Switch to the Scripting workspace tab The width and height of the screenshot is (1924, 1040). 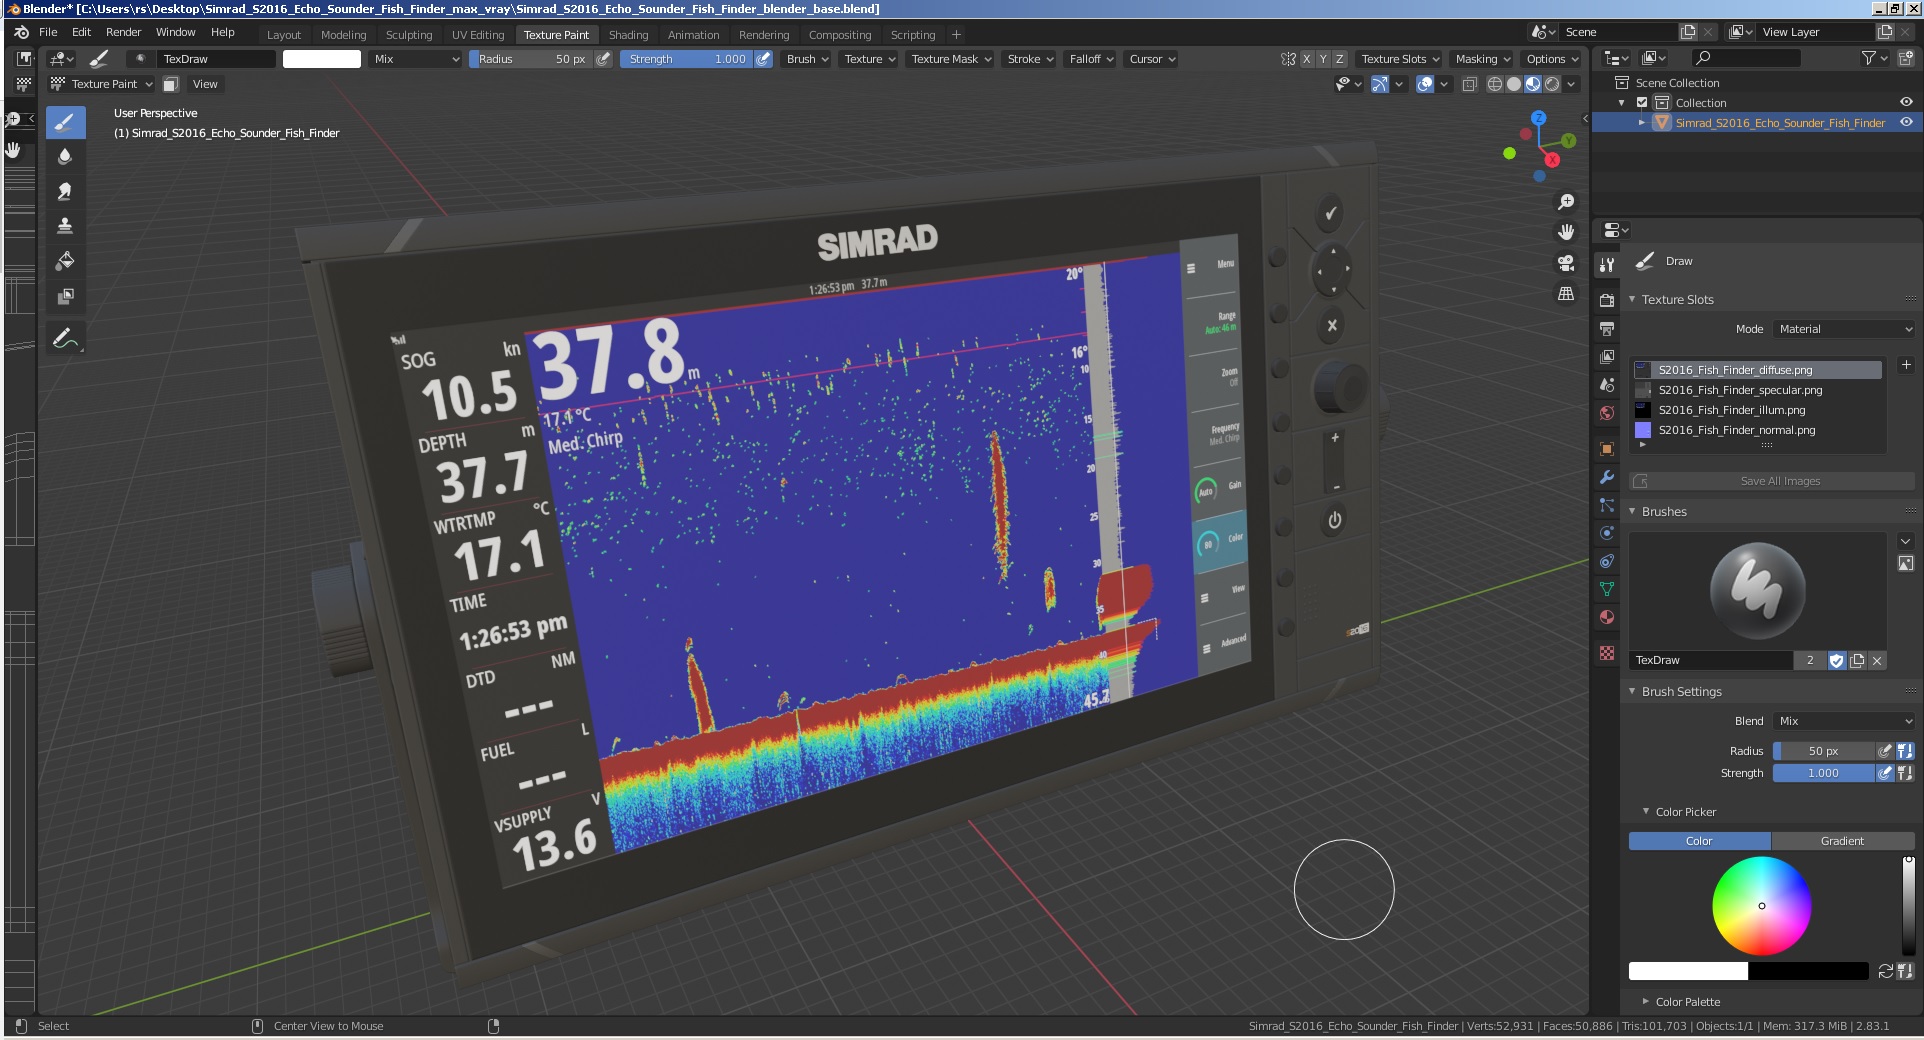click(913, 35)
